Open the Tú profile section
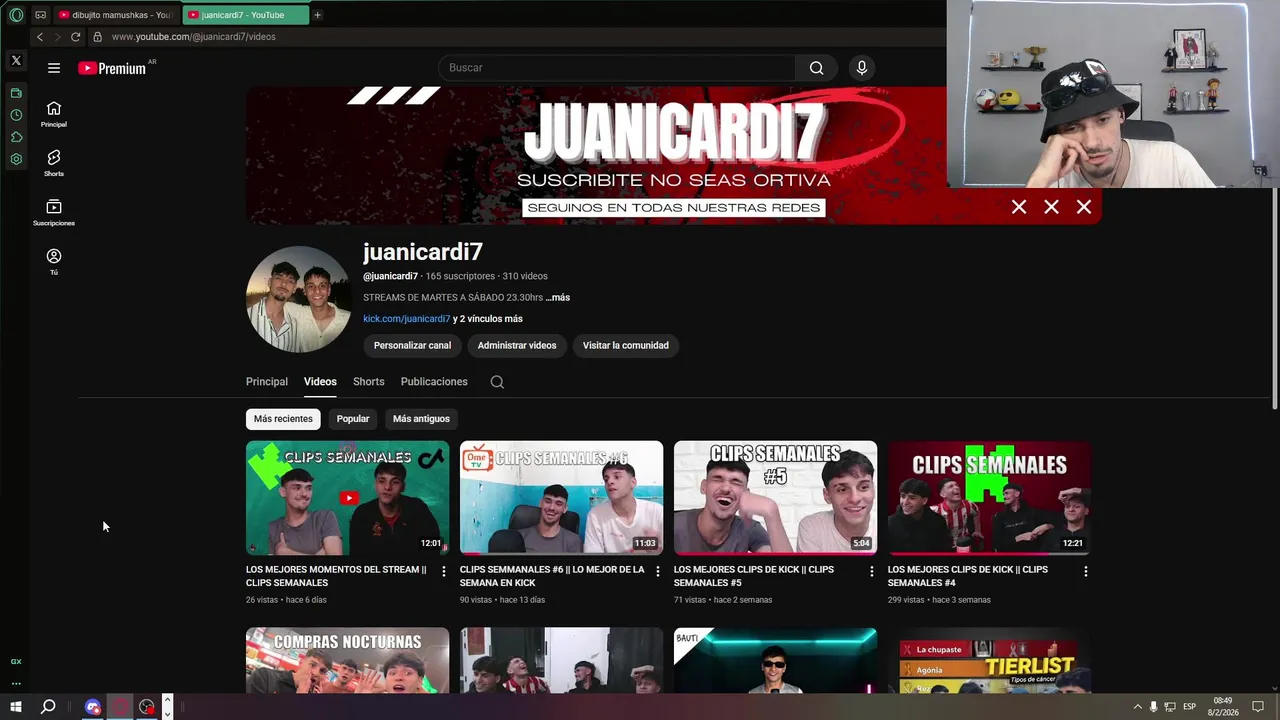The height and width of the screenshot is (720, 1280). (54, 261)
